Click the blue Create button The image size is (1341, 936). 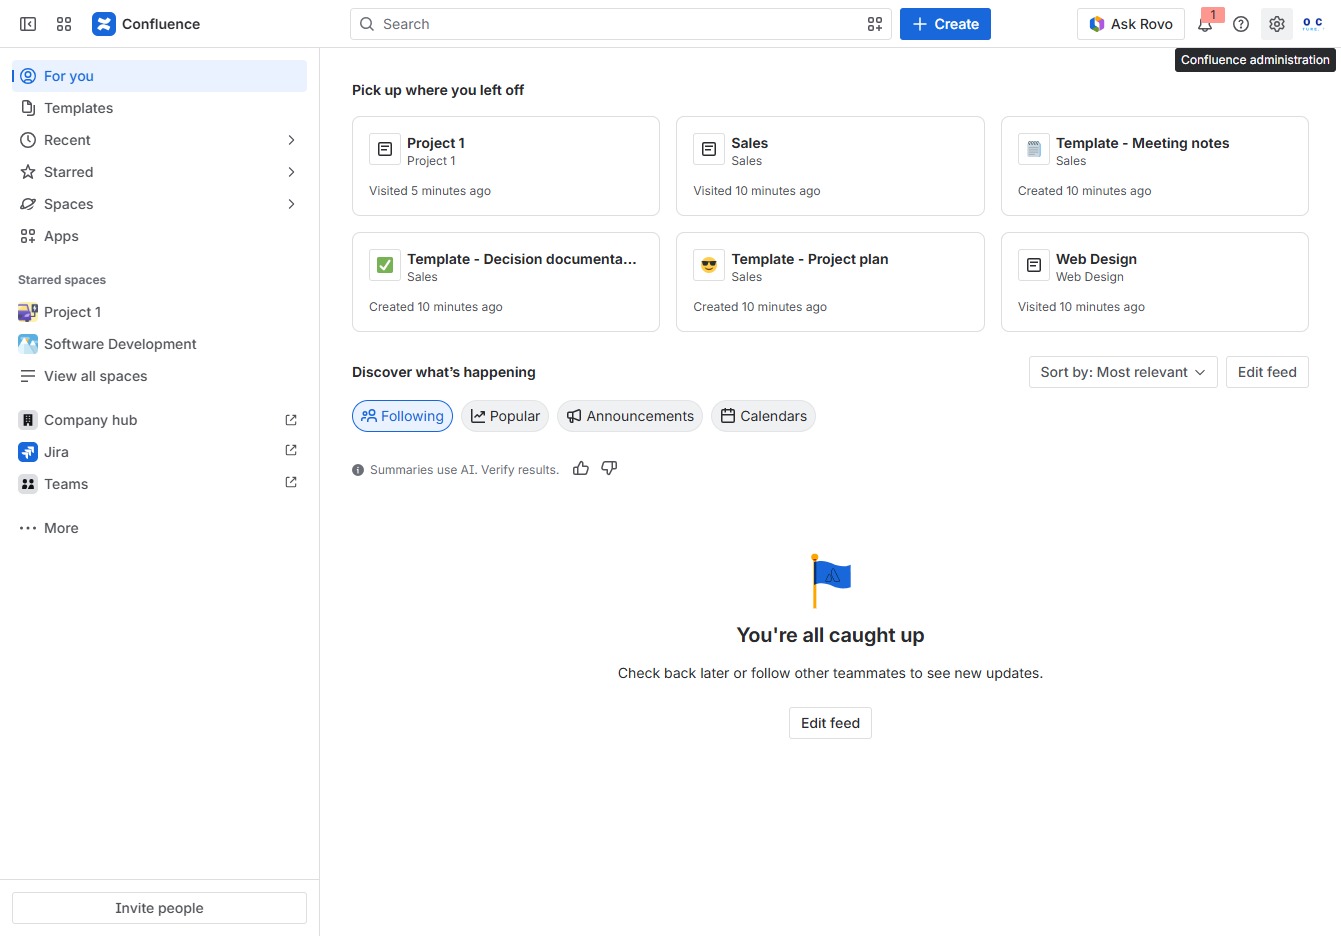(945, 24)
